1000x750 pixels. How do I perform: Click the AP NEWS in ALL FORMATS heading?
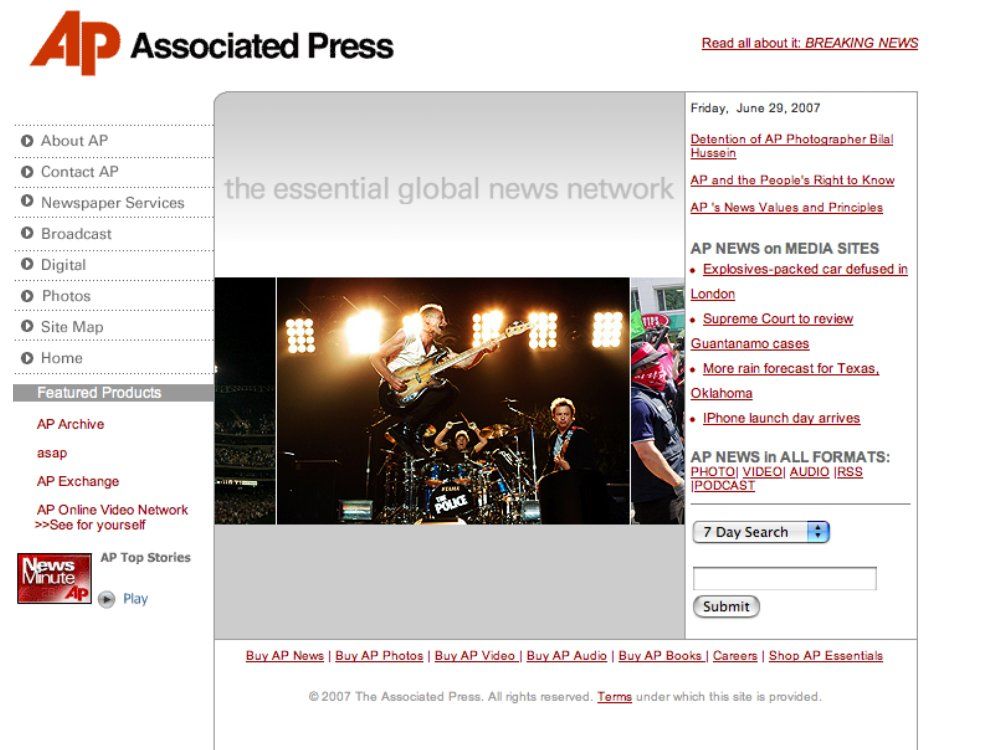(x=790, y=457)
